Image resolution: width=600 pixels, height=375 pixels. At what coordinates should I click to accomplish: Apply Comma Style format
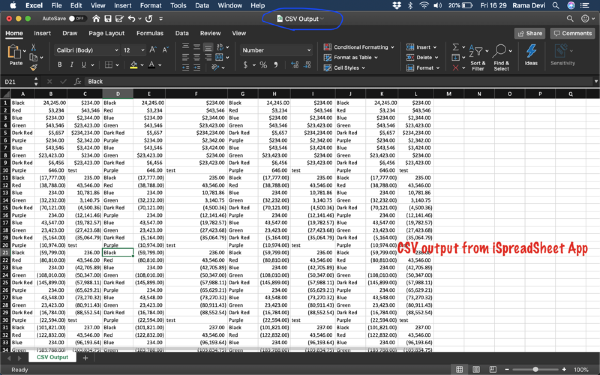pyautogui.click(x=276, y=65)
